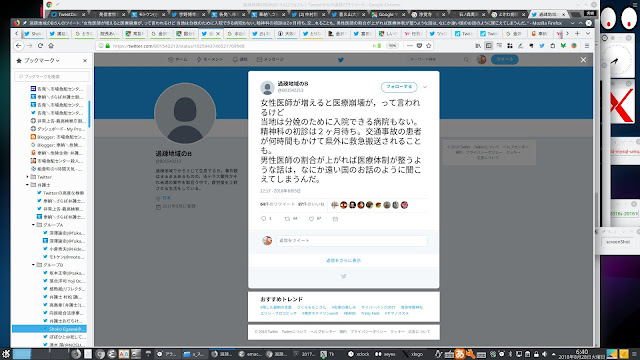Switch to first Firefox tab 'Sho'
Viewport: 640px width, 360px height.
33,33
